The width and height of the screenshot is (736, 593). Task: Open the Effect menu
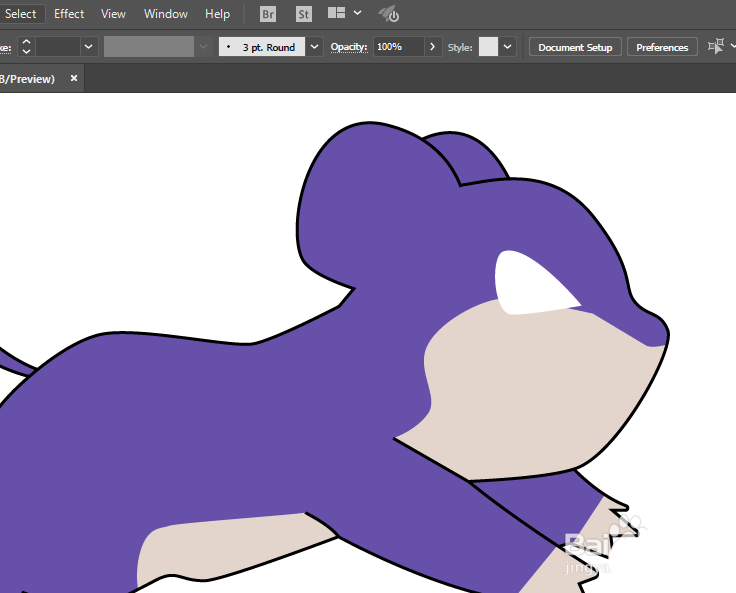click(x=69, y=14)
